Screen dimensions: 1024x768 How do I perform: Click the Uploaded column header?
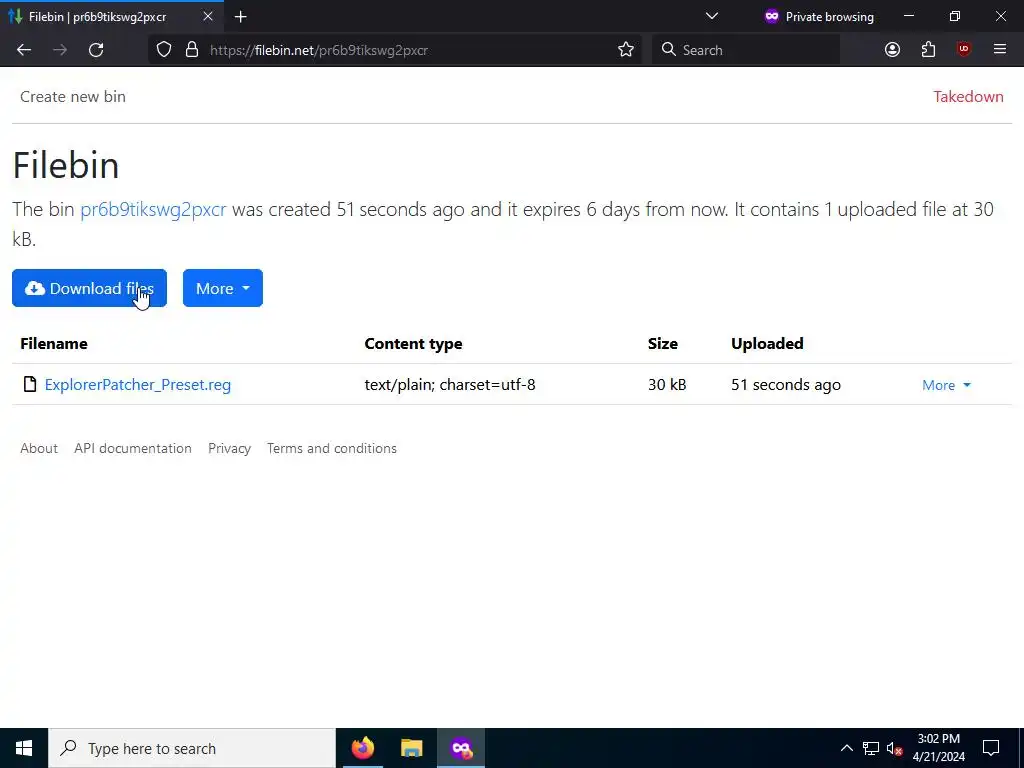coord(767,344)
